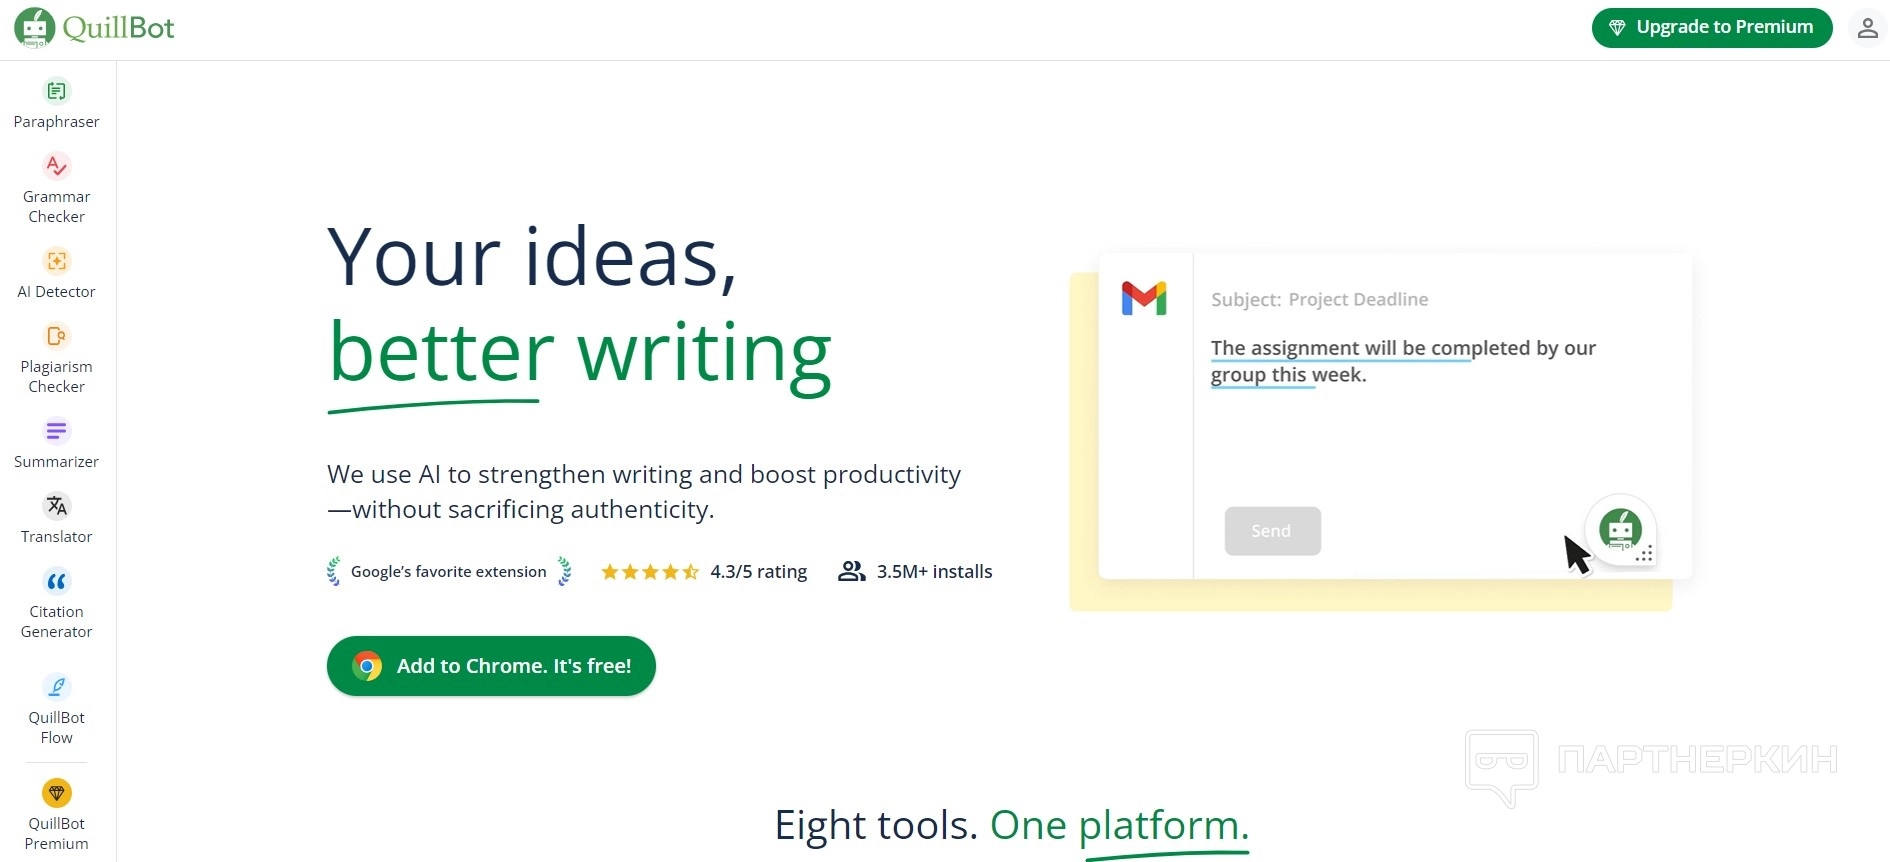Click the underlined 'The assignment will be completed' text
This screenshot has width=1890, height=862.
1370,348
